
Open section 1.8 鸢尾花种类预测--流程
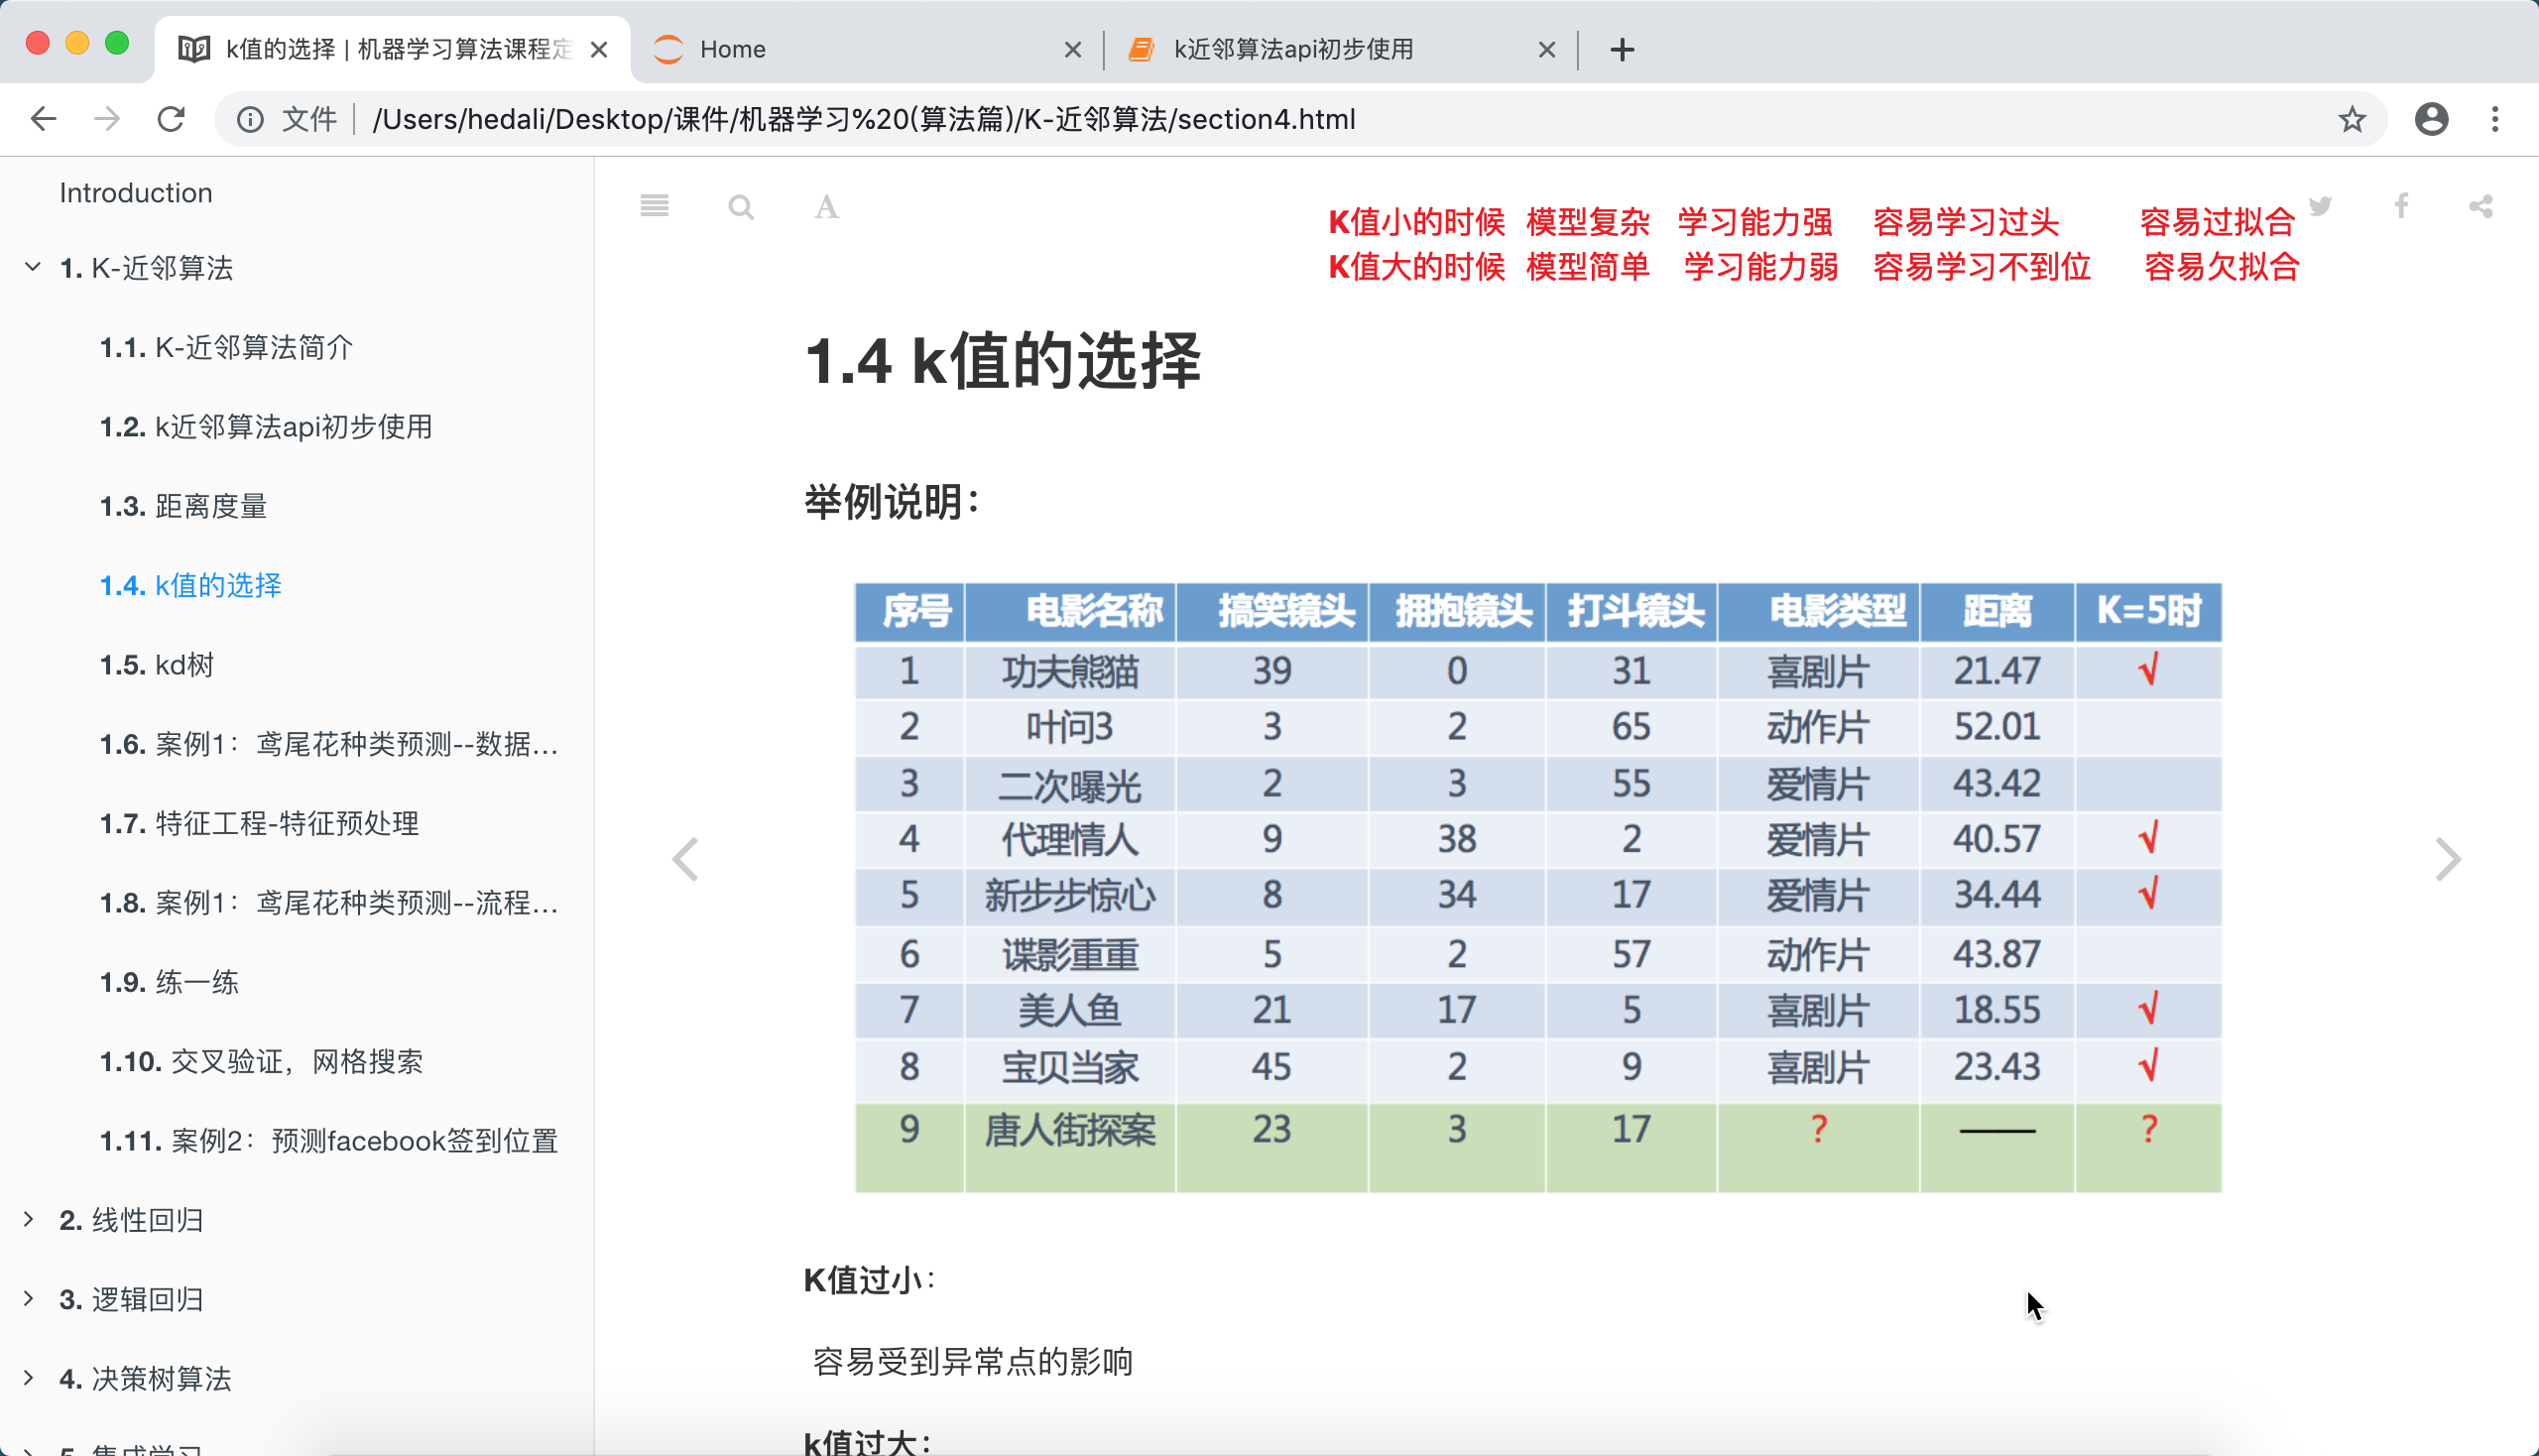click(329, 903)
